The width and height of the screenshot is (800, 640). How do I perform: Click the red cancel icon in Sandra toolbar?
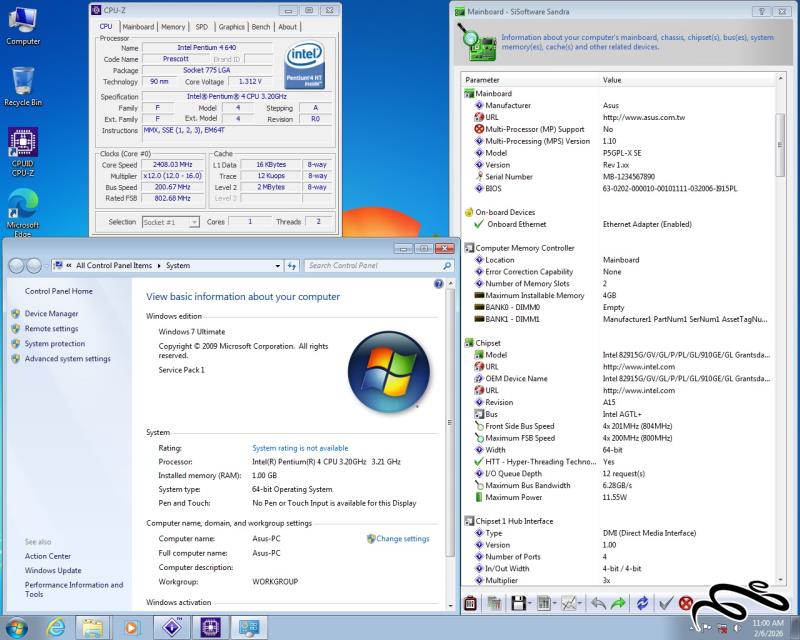687,603
